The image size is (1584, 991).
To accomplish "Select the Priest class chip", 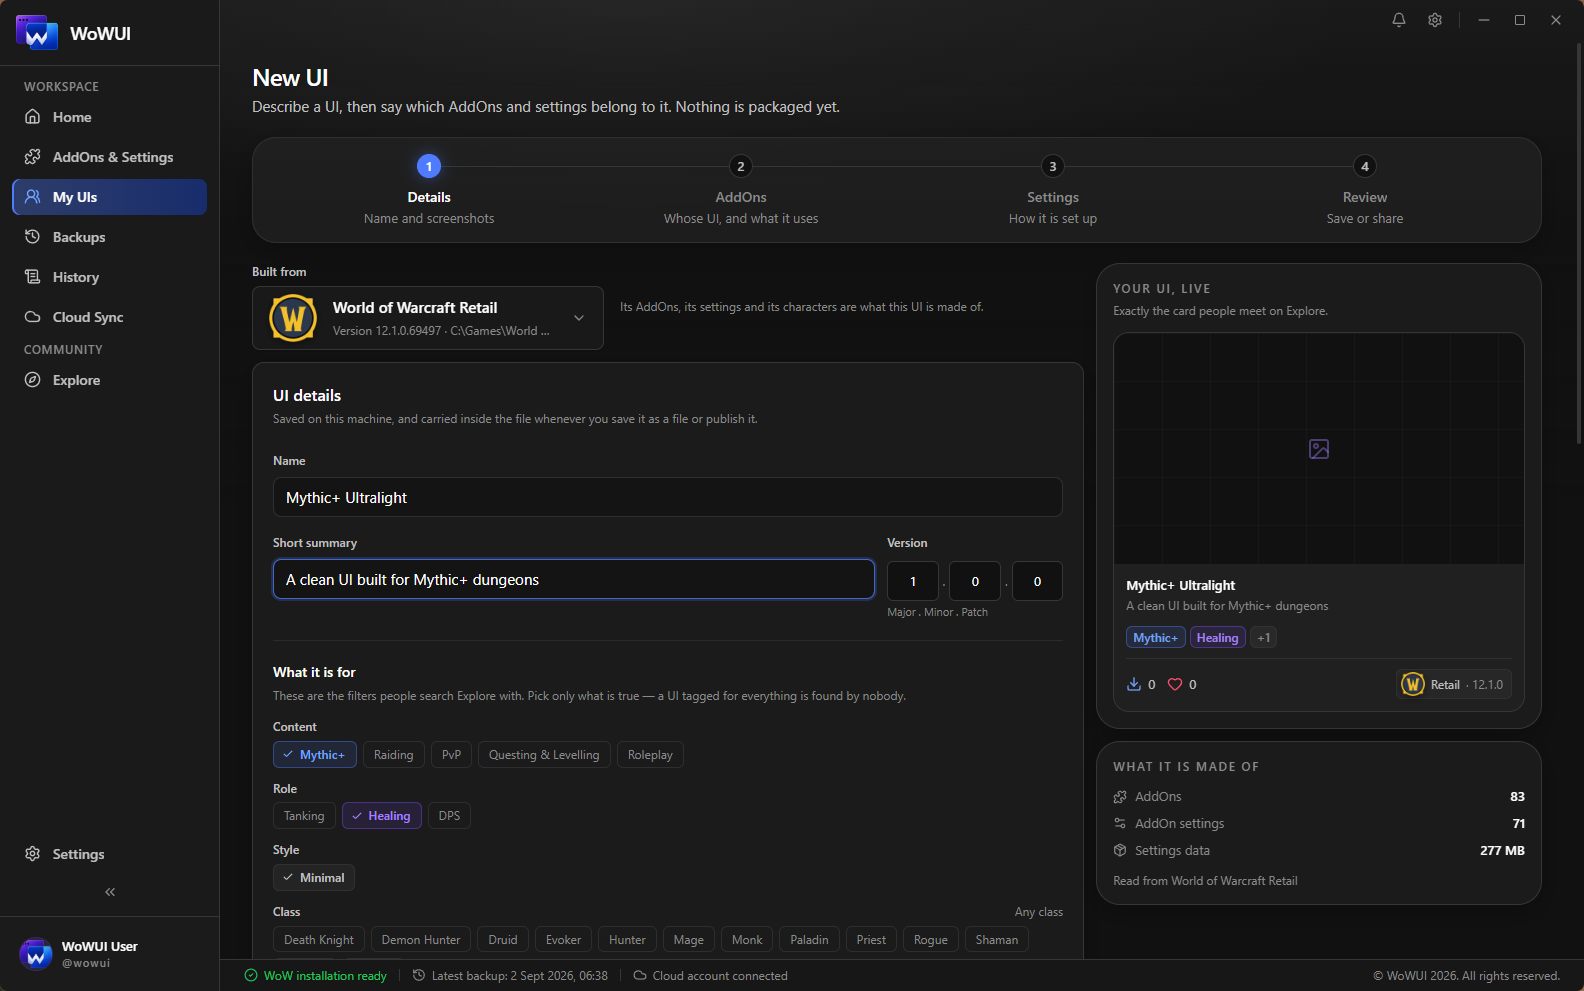I will [x=871, y=940].
